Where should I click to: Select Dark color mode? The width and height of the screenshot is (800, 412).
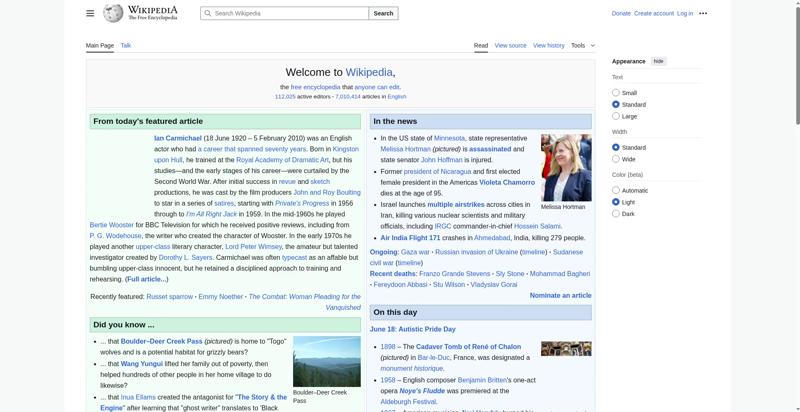(616, 214)
